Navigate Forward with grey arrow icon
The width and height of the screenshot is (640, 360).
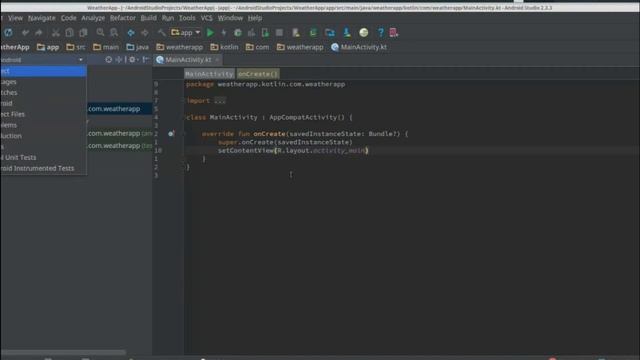[145, 33]
